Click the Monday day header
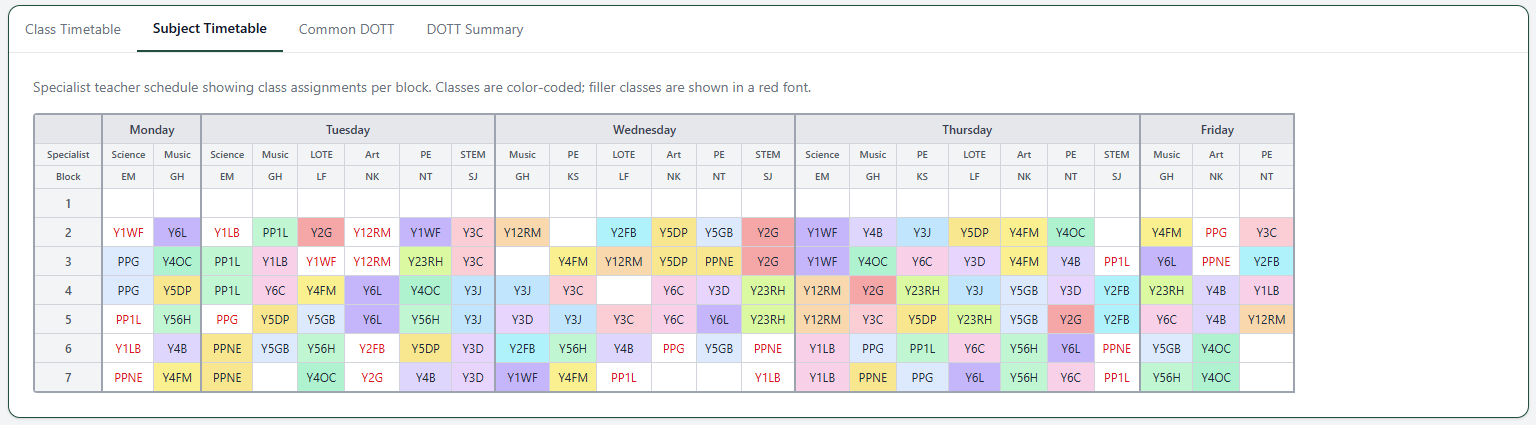Viewport: 1536px width, 425px height. click(x=152, y=129)
